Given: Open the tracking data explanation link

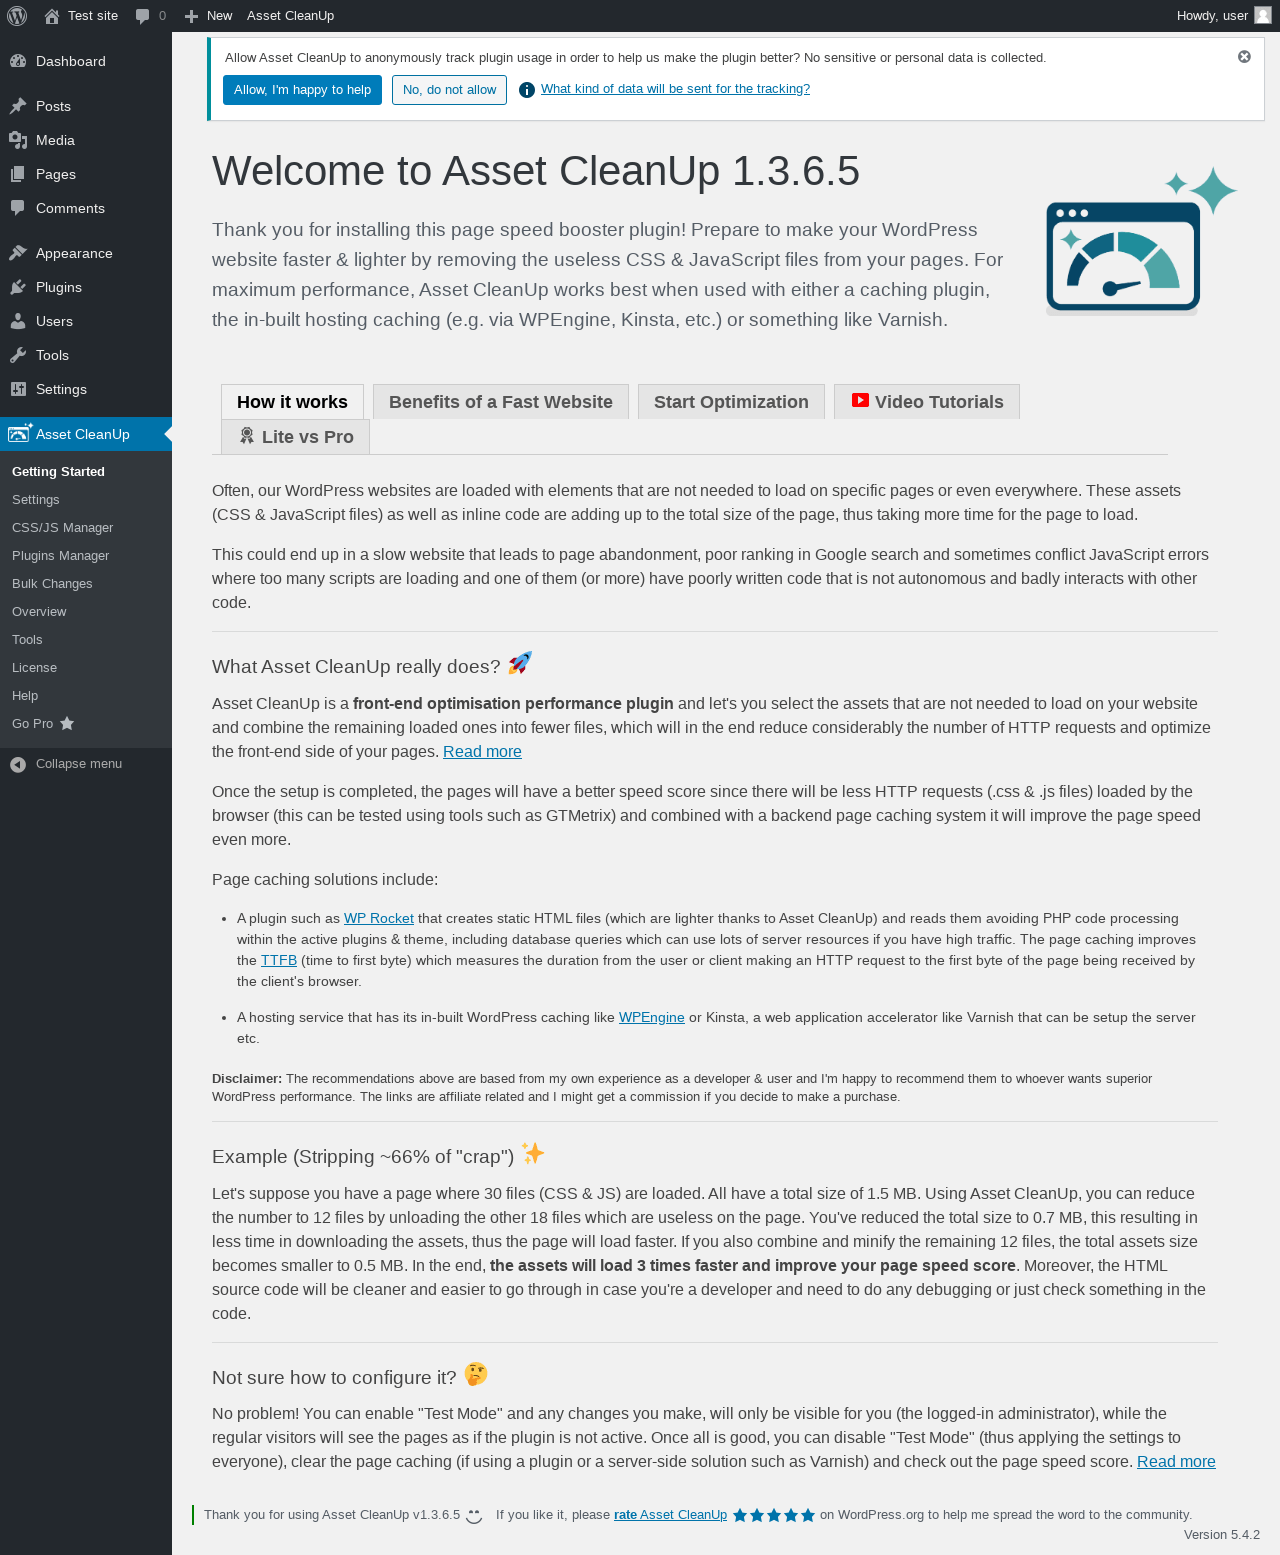Looking at the screenshot, I should tap(675, 89).
